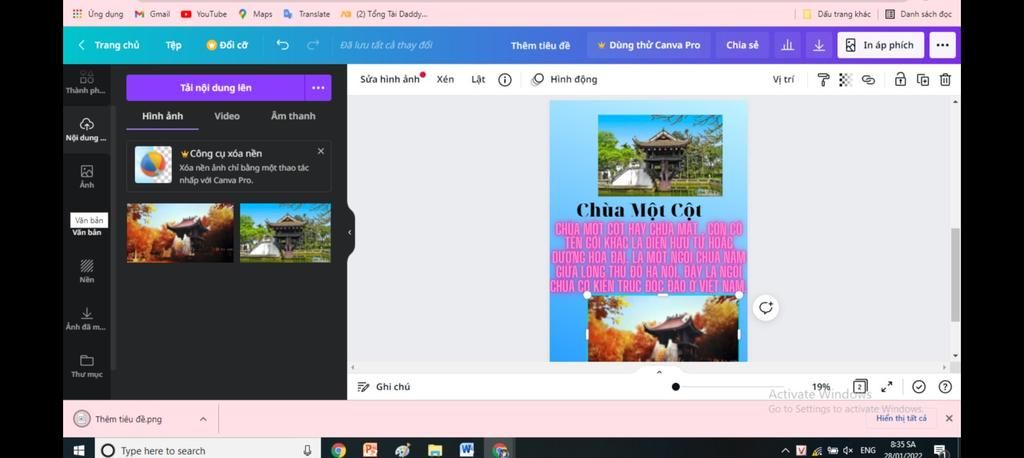
Task: Expand the page list chevron below canvas
Action: click(x=659, y=372)
